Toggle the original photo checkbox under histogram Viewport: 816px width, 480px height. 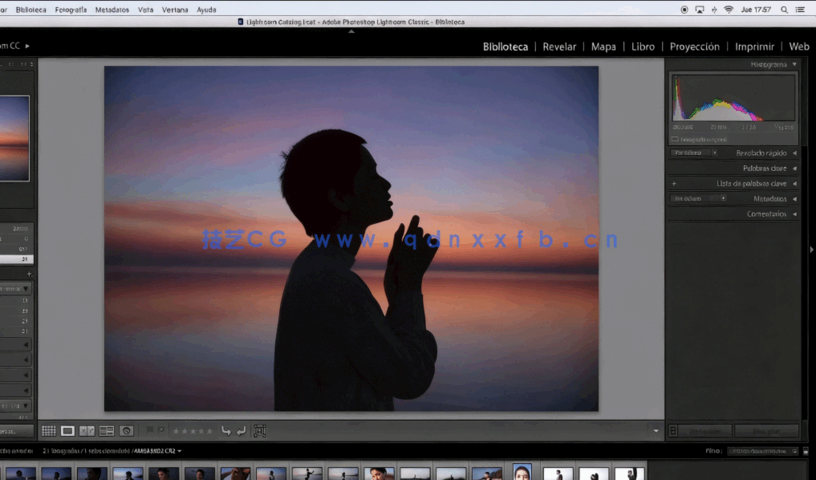coord(675,140)
